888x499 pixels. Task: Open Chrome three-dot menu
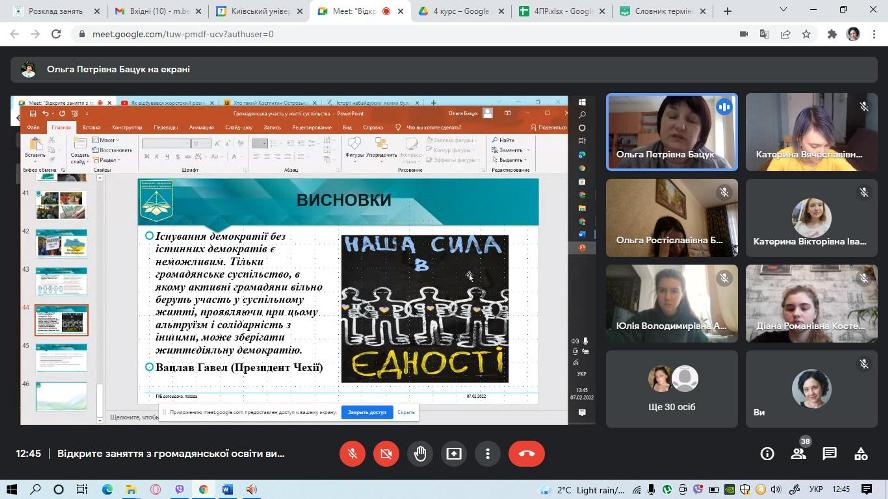point(874,34)
